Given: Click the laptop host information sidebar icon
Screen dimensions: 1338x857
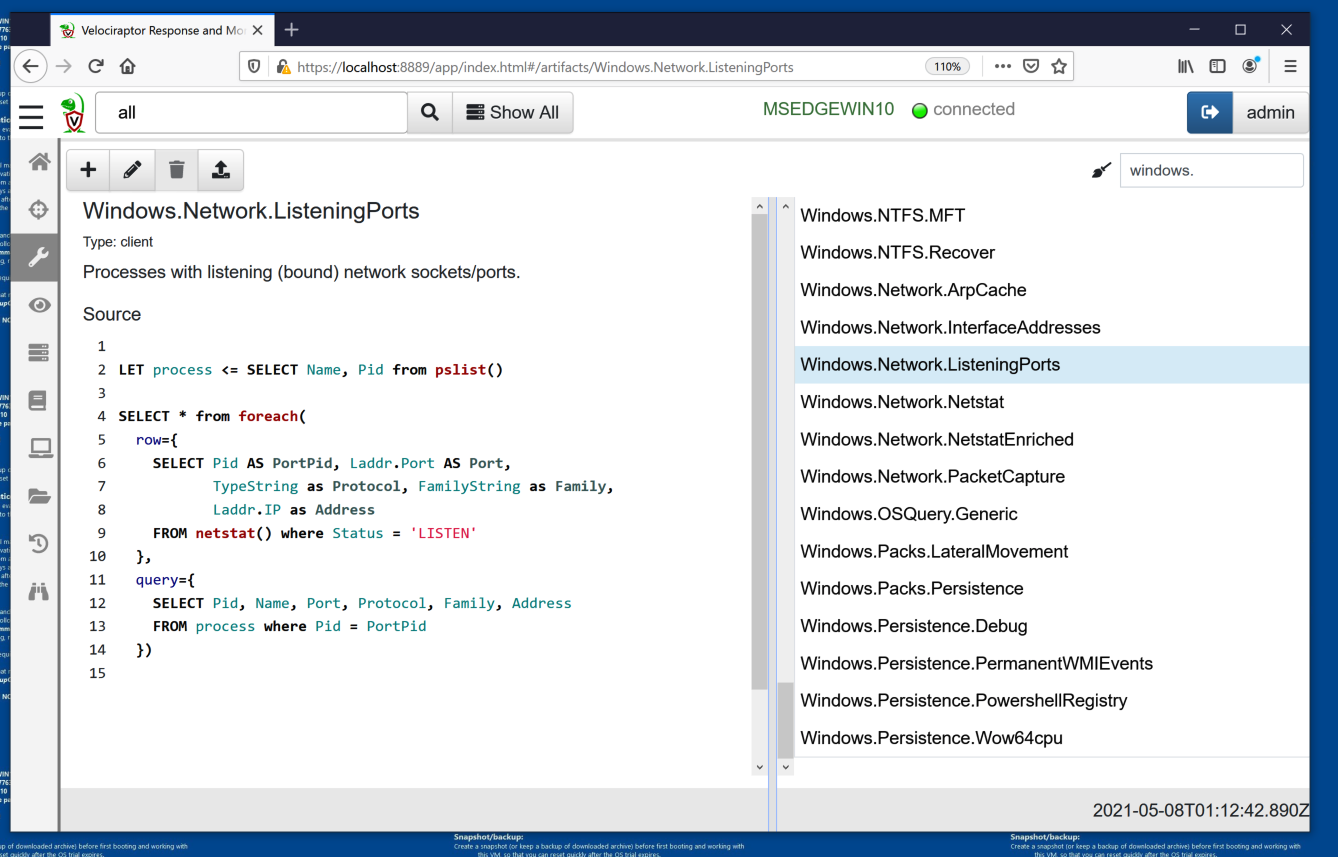Looking at the screenshot, I should click(39, 448).
